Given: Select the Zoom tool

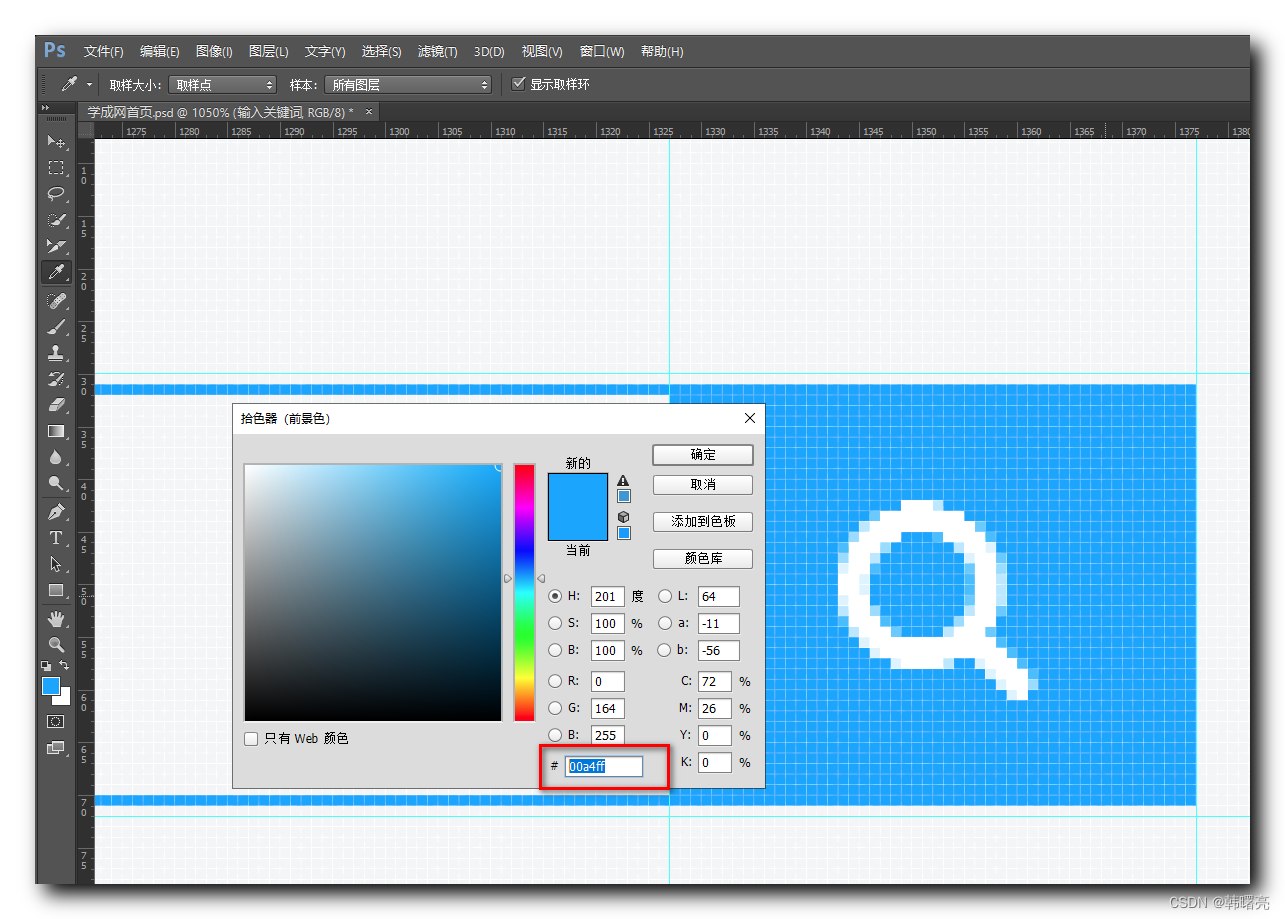Looking at the screenshot, I should point(56,645).
